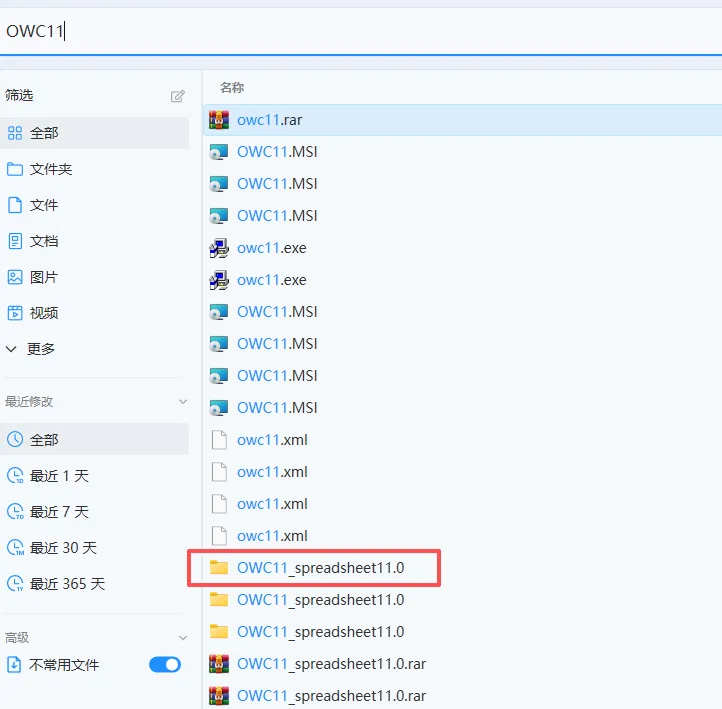Click the WinRAR icon of owc11.rar
Screen dimensions: 722x709
coord(219,120)
